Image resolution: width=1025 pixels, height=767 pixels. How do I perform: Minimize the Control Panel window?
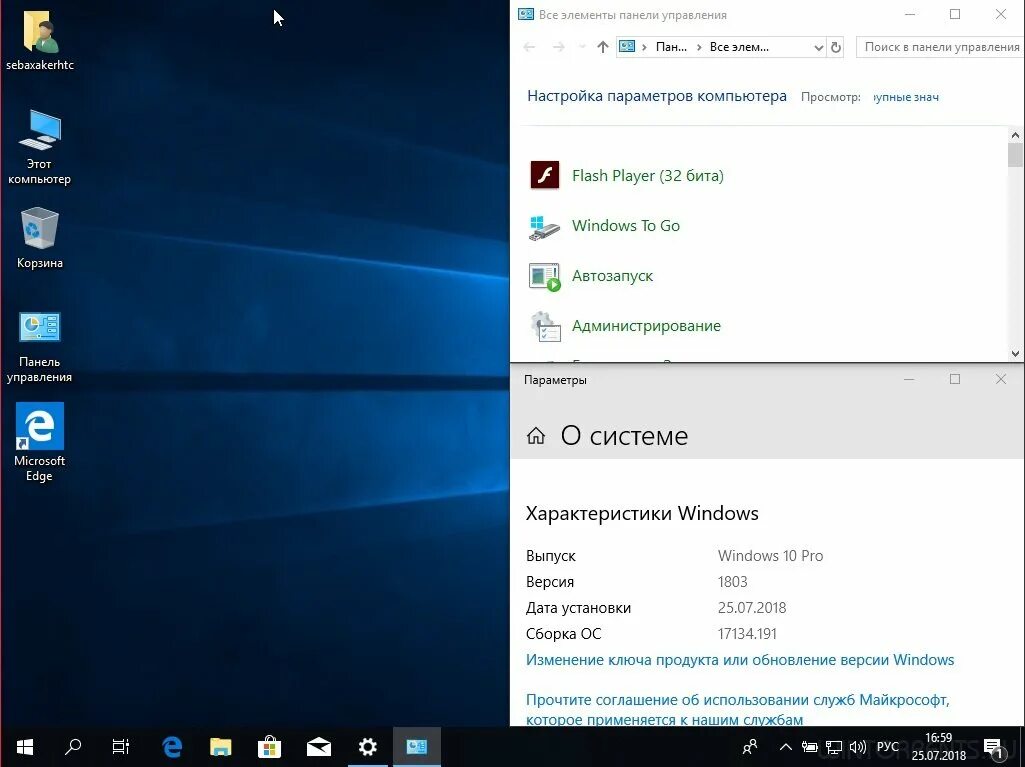coord(909,14)
